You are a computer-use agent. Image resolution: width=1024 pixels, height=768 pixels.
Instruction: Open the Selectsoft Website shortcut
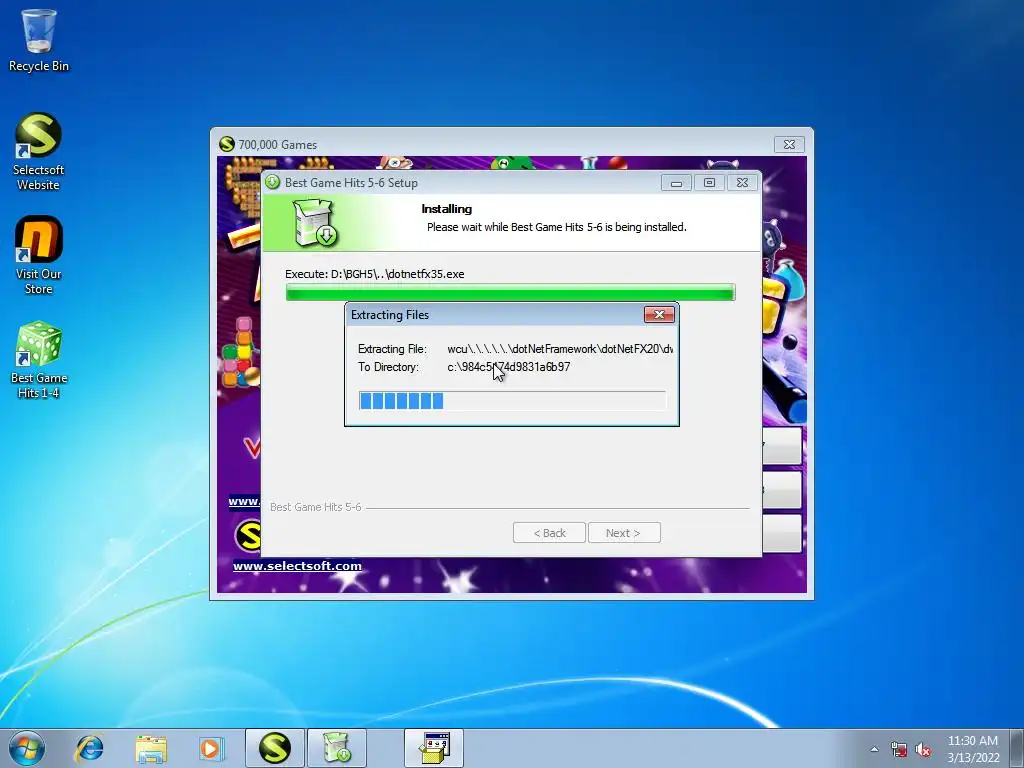(39, 152)
